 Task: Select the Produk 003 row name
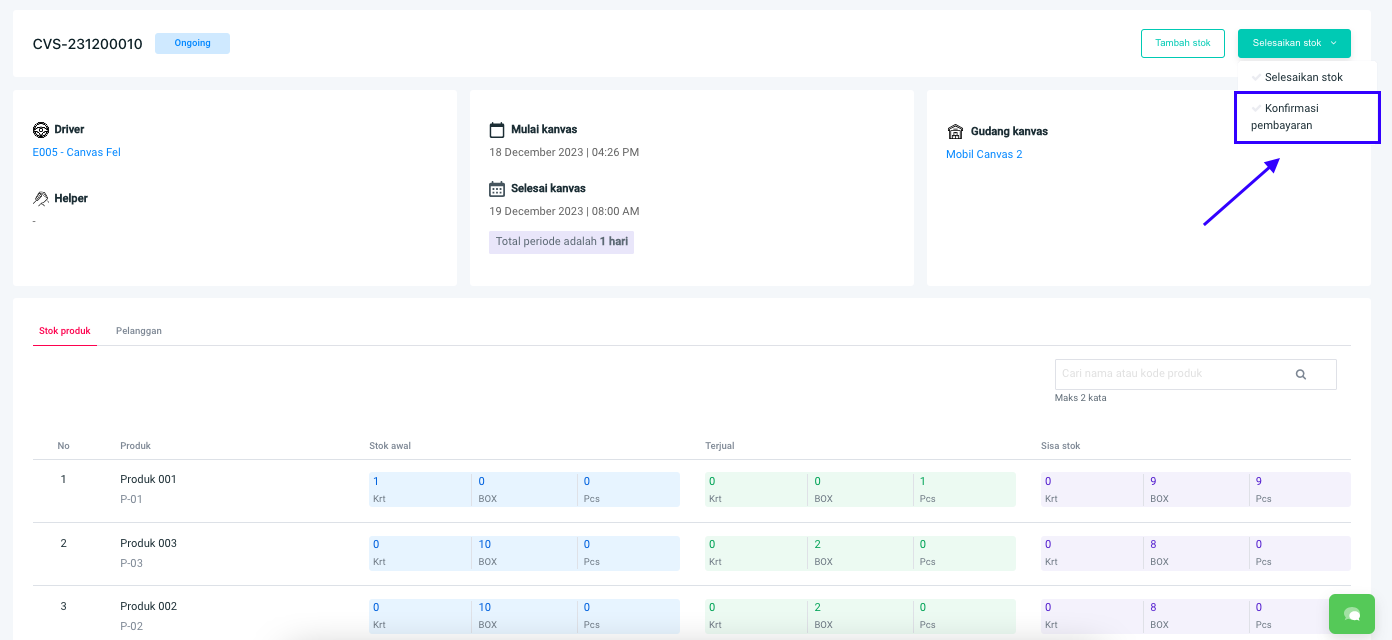tap(148, 543)
